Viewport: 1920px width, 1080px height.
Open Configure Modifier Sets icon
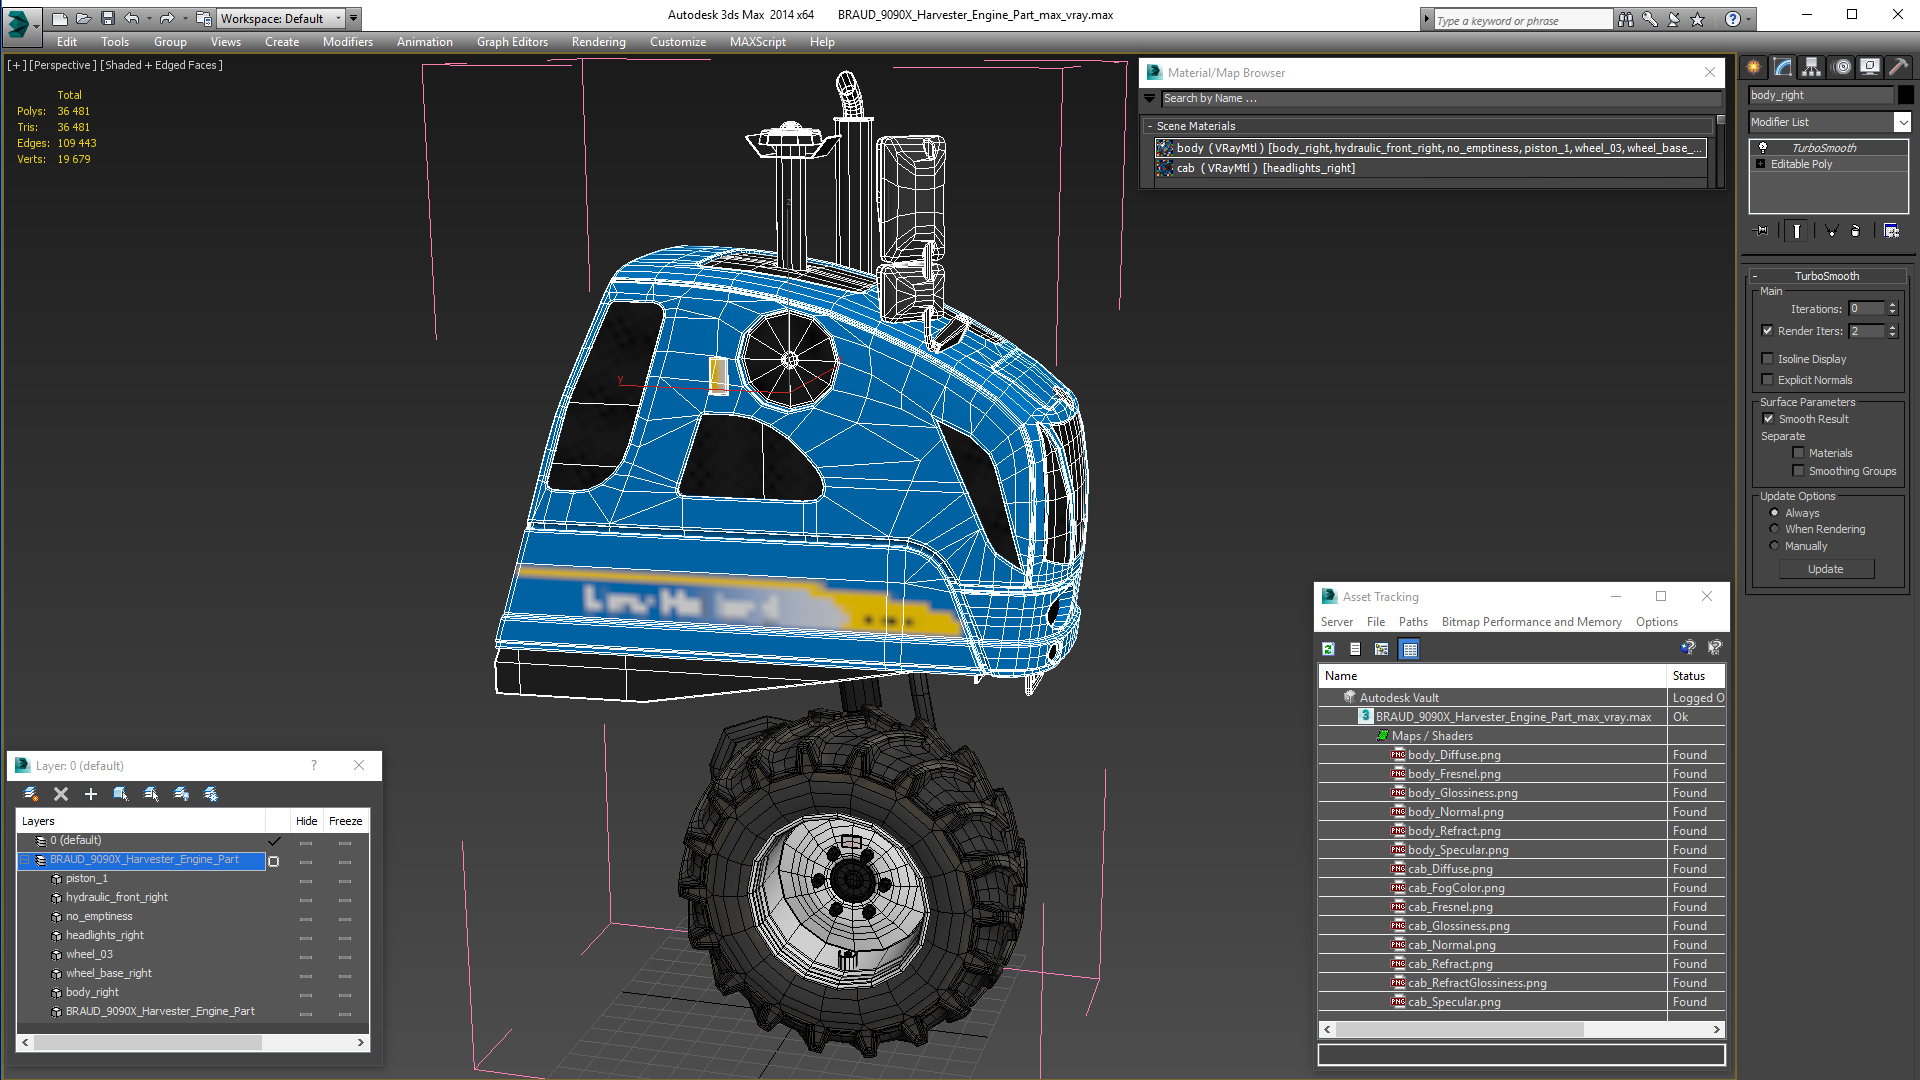click(1892, 231)
